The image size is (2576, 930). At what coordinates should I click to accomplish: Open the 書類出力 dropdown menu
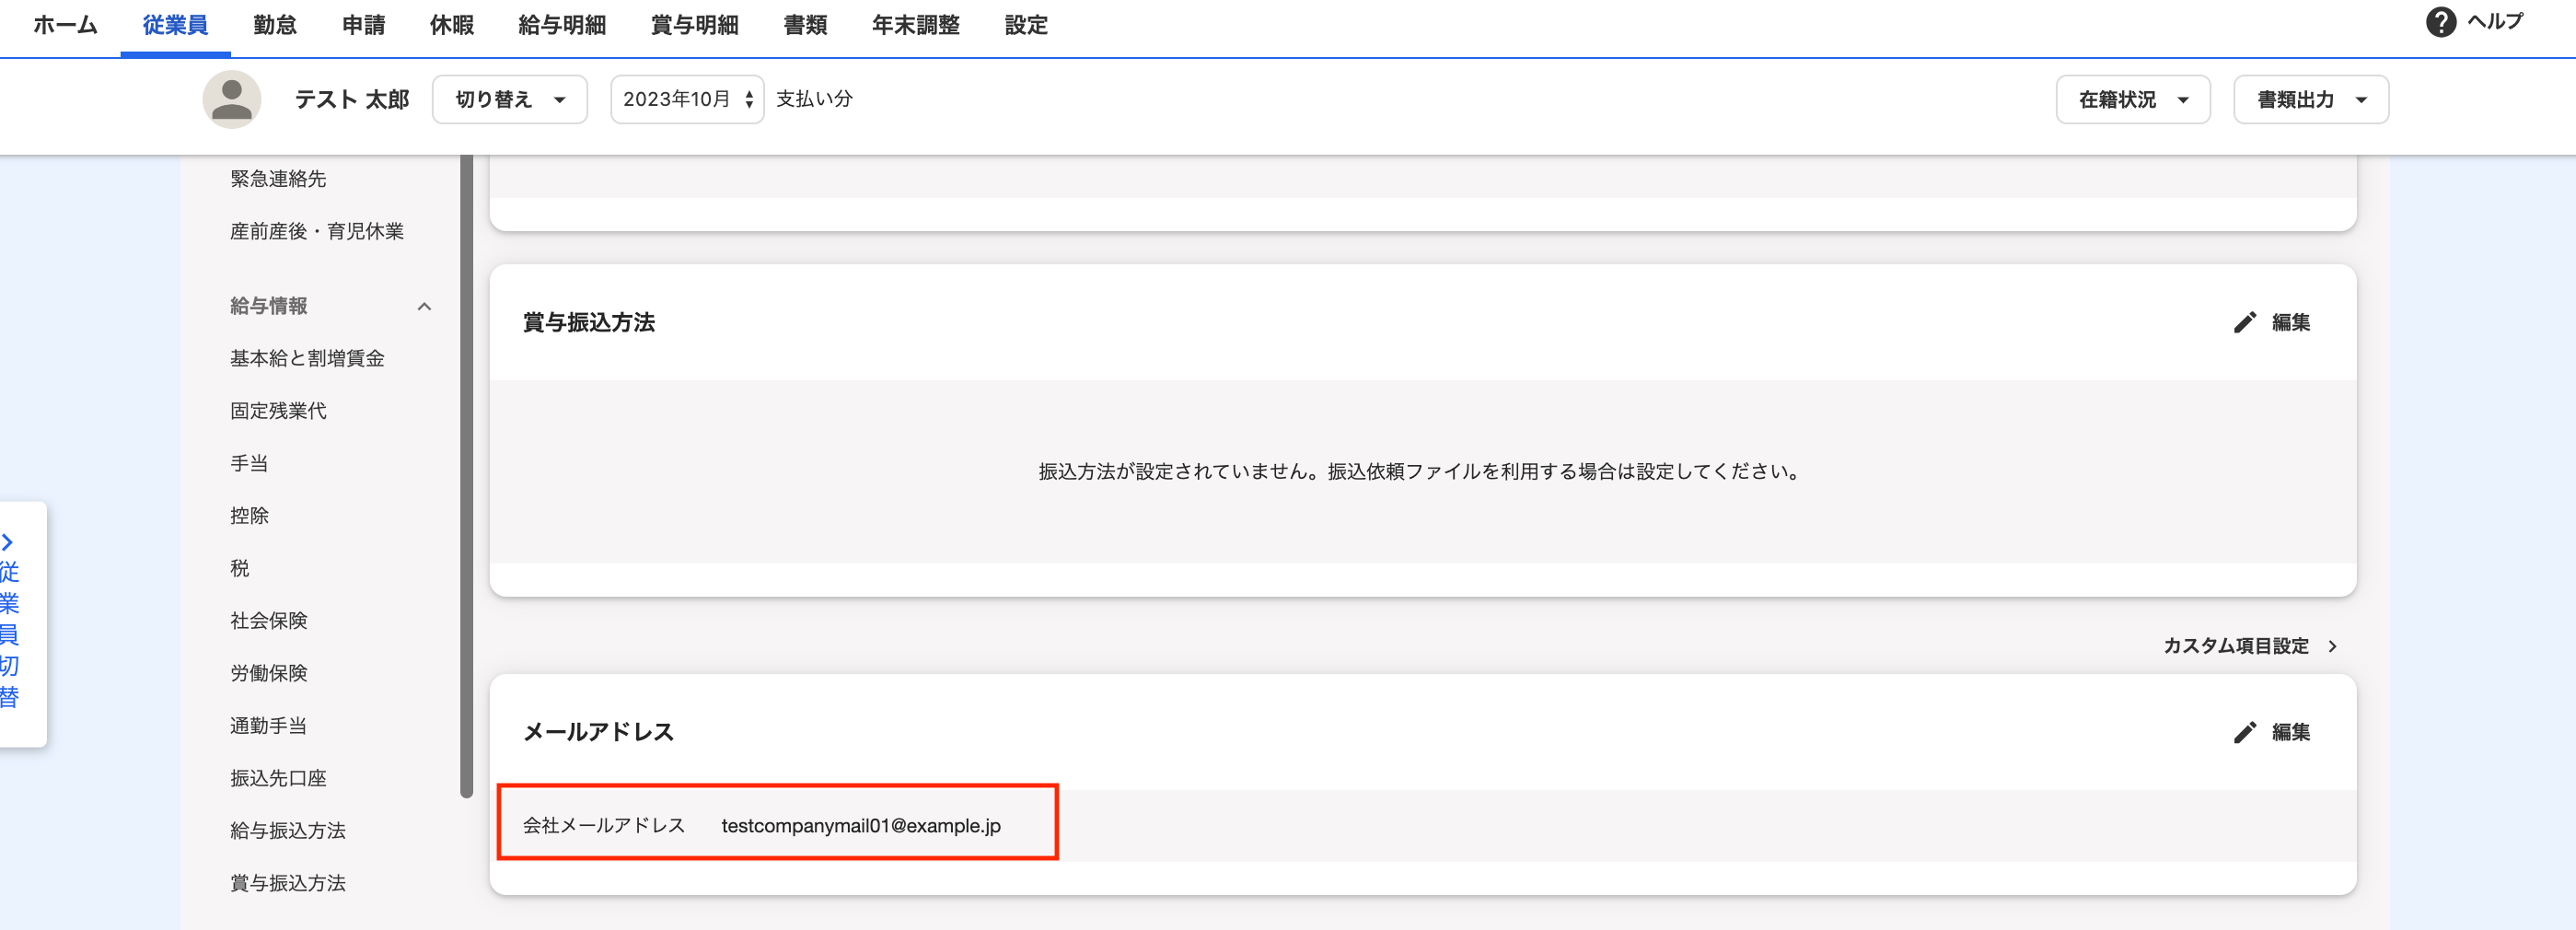tap(2310, 99)
